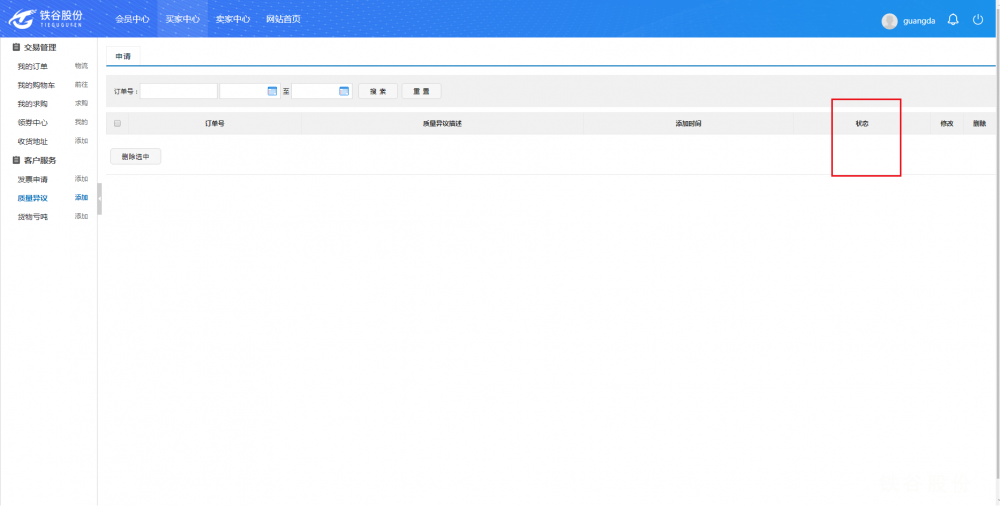Viewport: 1000px width, 506px height.
Task: Toggle the select-all checkbox in table header
Action: pos(117,123)
